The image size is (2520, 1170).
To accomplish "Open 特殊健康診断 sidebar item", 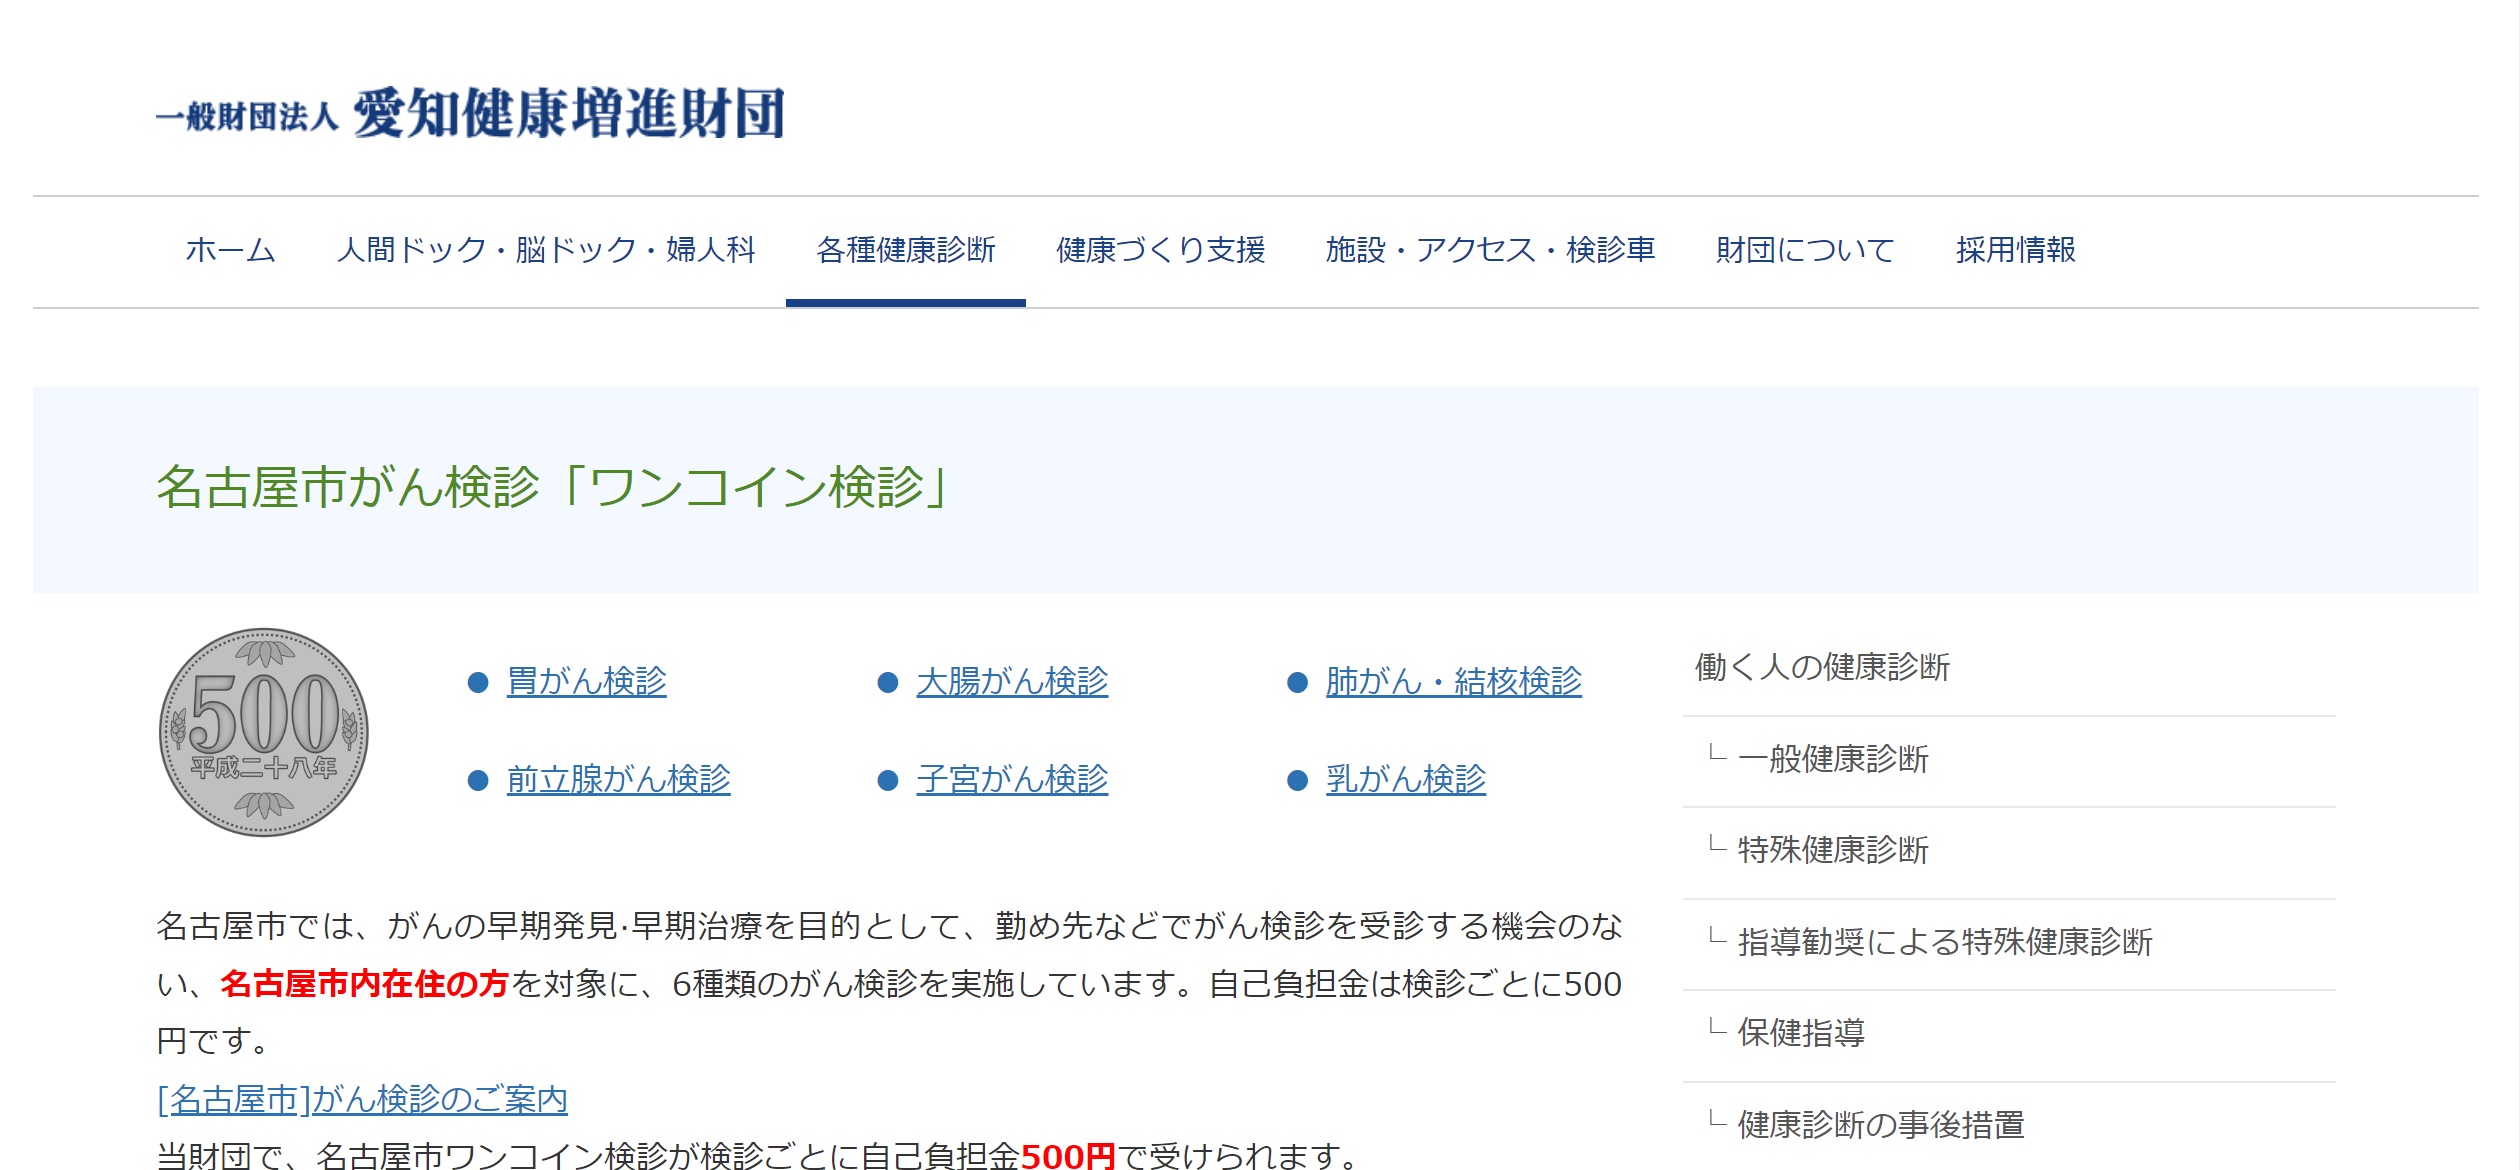I will pyautogui.click(x=1832, y=850).
